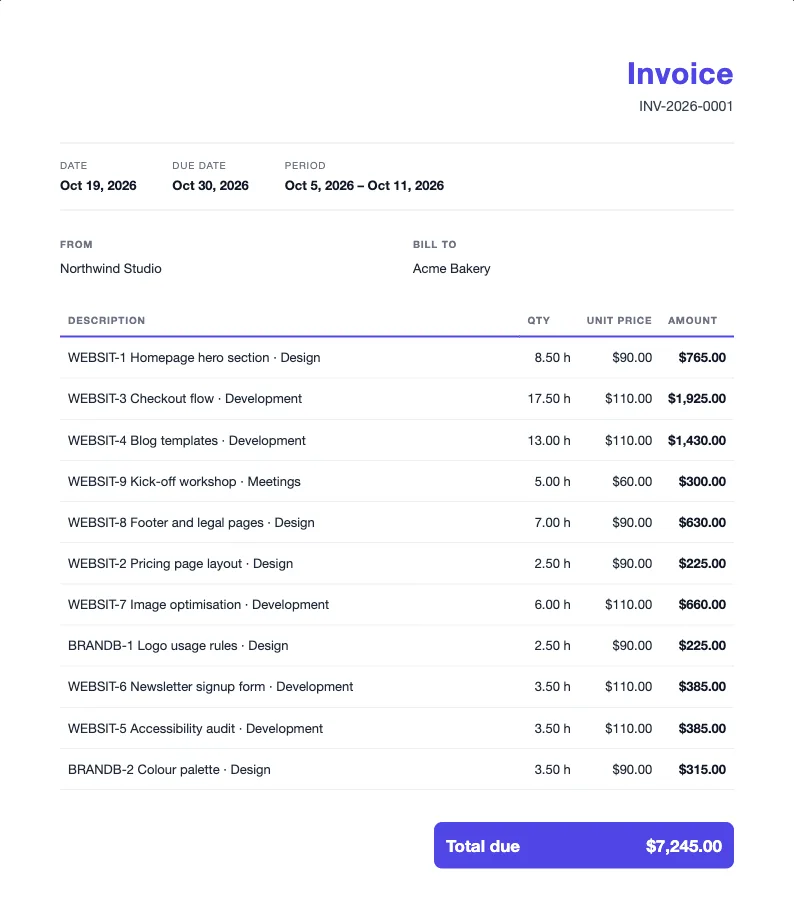Click the QTY column header
The height and width of the screenshot is (900, 794).
539,320
